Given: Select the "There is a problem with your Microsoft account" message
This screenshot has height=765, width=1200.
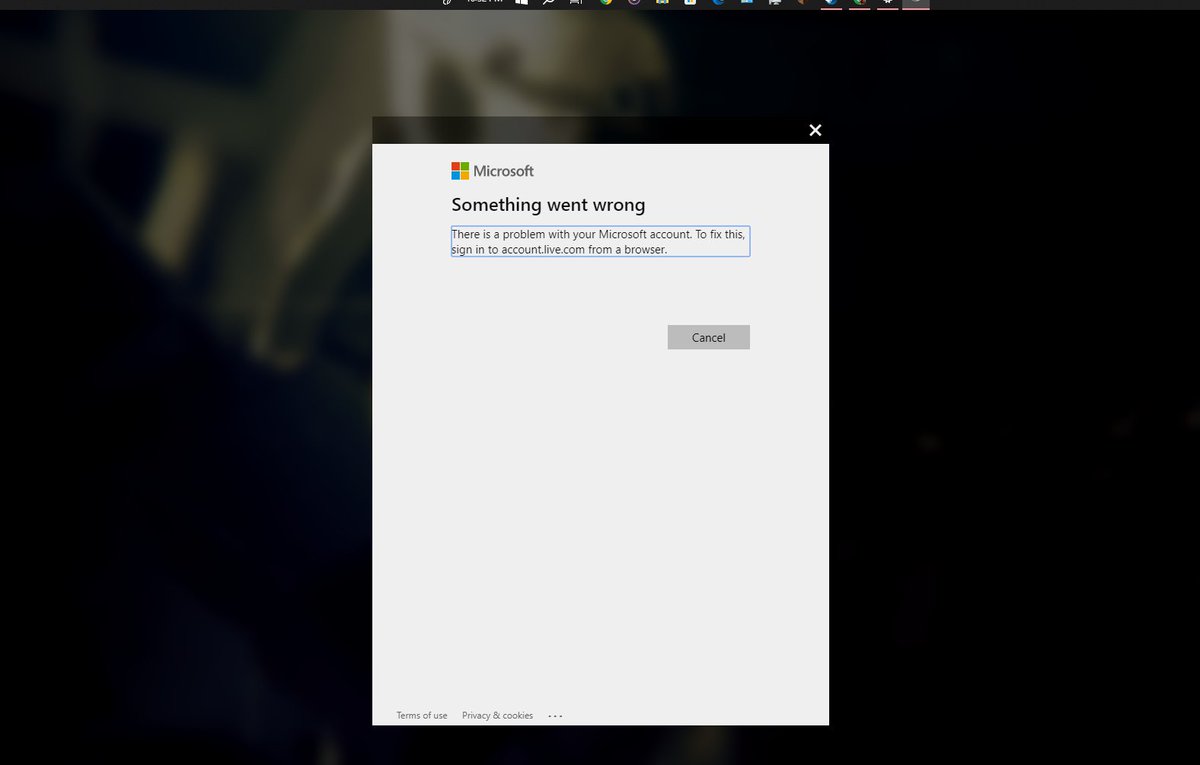Looking at the screenshot, I should click(600, 241).
